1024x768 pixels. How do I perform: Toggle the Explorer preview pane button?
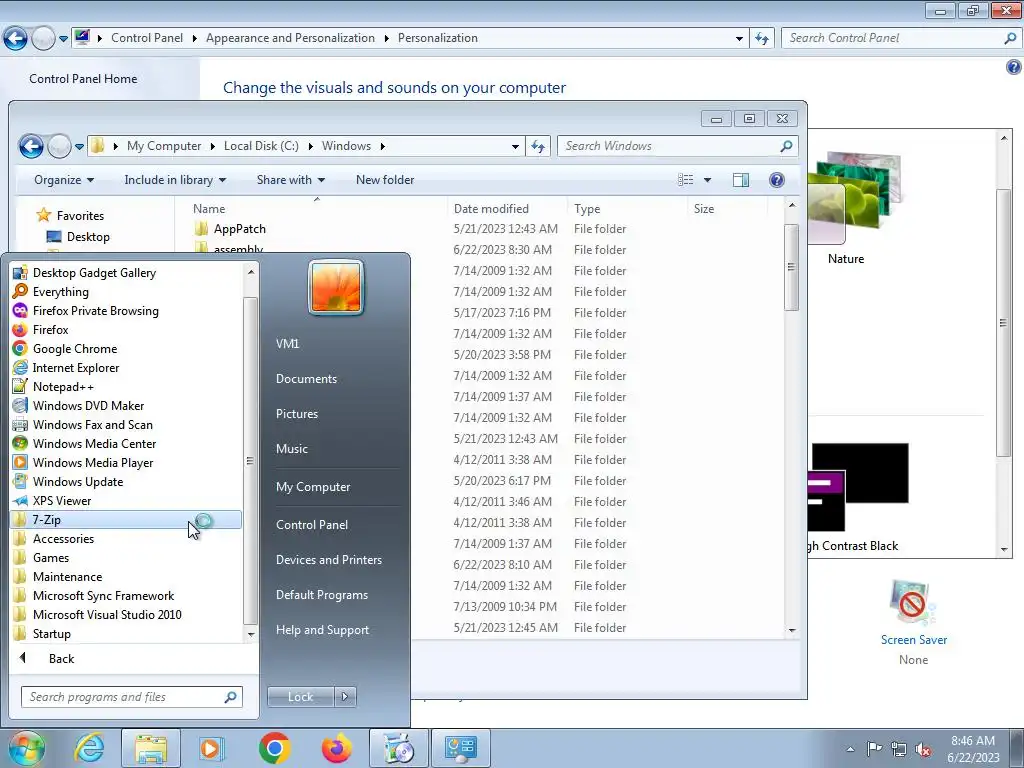(x=741, y=180)
